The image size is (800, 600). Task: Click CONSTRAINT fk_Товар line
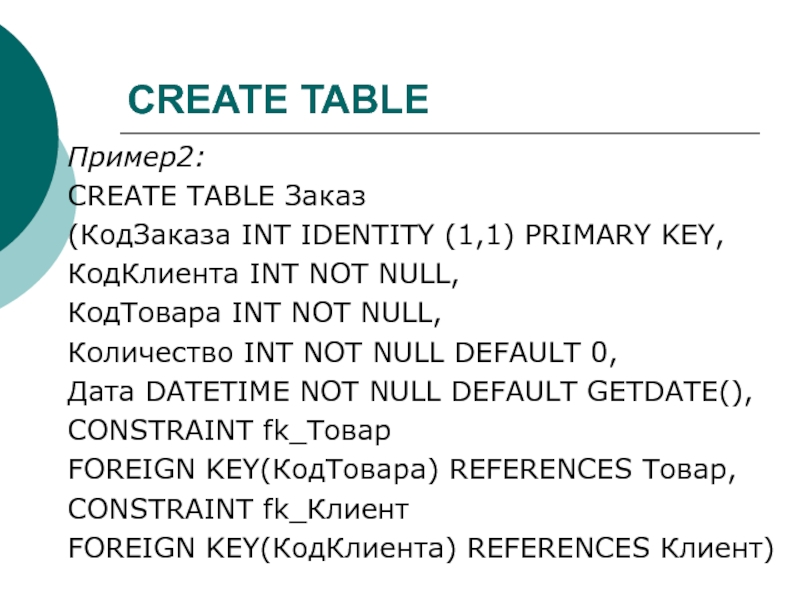coord(229,431)
